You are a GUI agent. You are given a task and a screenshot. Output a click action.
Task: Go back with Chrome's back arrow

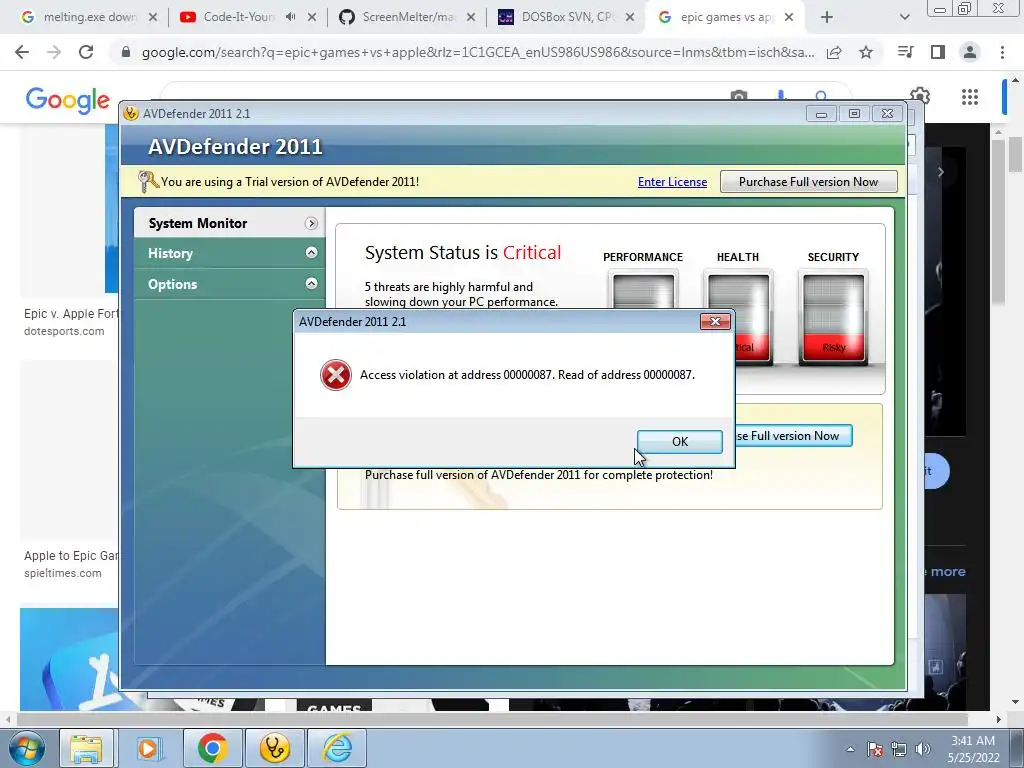coord(22,52)
